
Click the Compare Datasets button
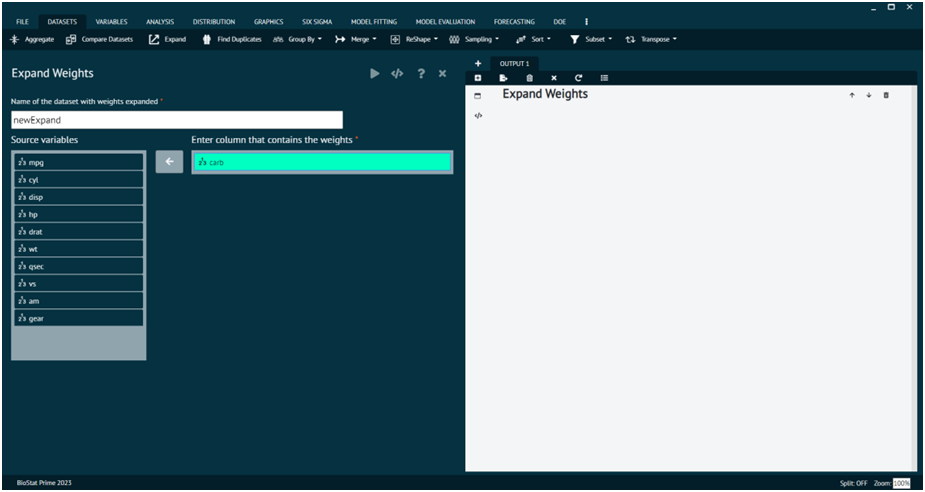[x=99, y=40]
